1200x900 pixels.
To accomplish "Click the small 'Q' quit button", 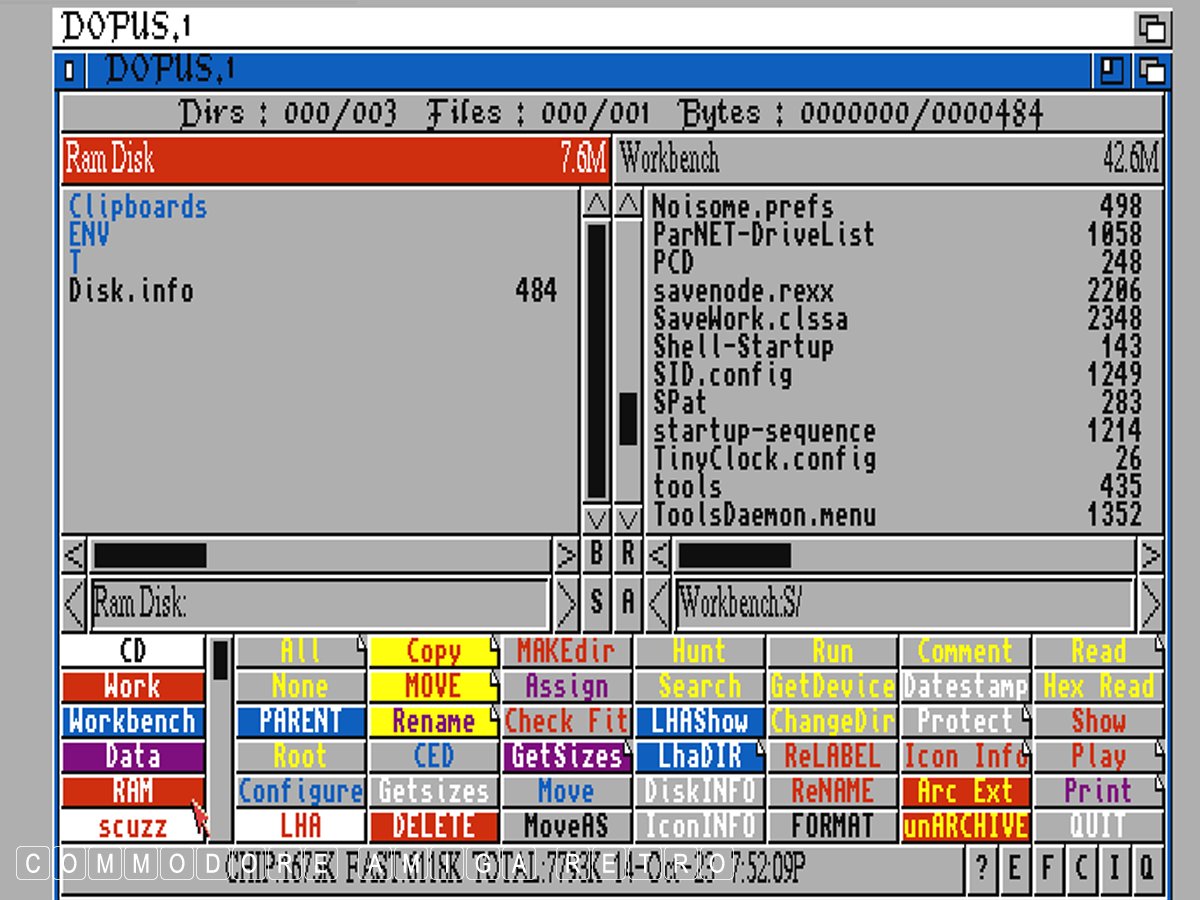I will 1146,867.
